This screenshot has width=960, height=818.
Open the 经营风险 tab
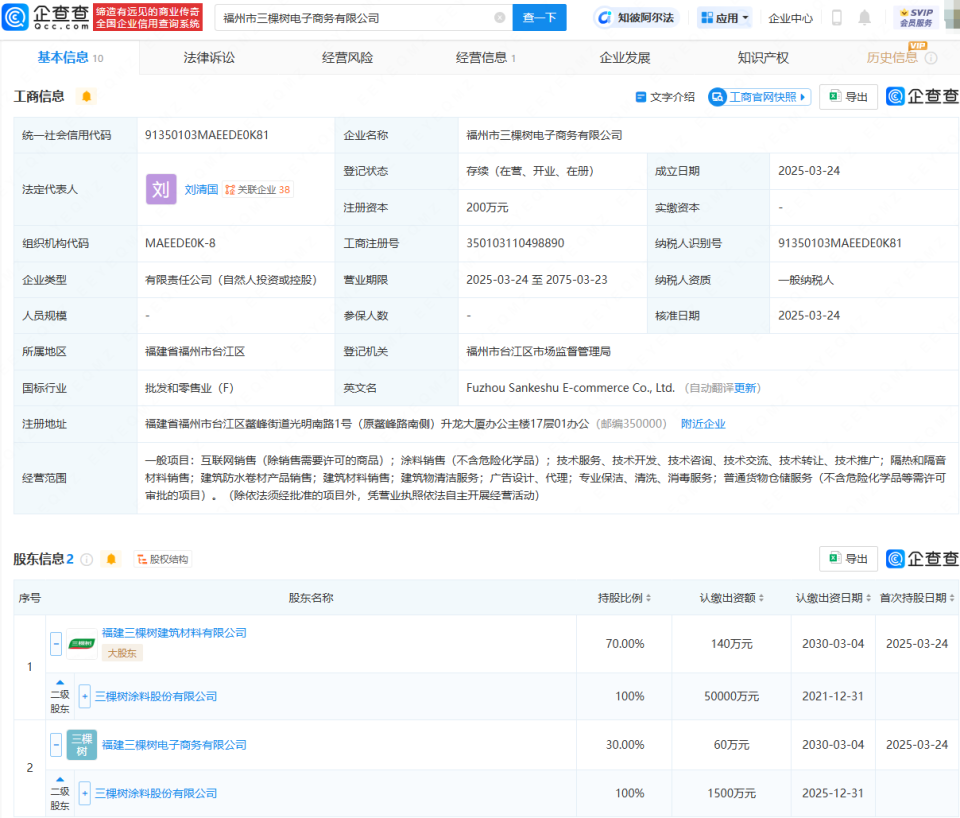tap(345, 57)
